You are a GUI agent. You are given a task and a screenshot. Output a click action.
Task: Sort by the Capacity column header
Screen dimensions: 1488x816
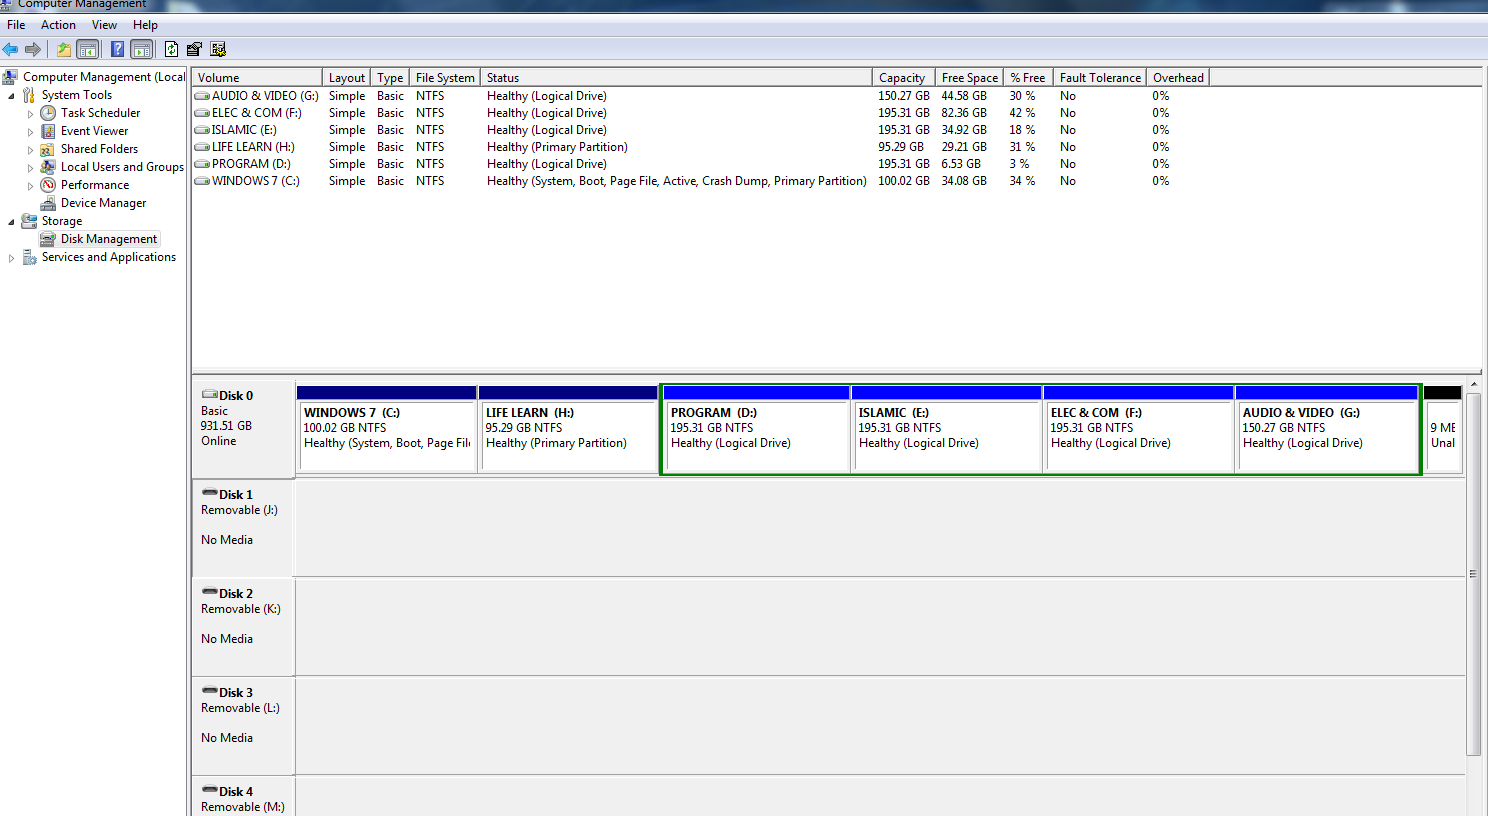pos(904,78)
